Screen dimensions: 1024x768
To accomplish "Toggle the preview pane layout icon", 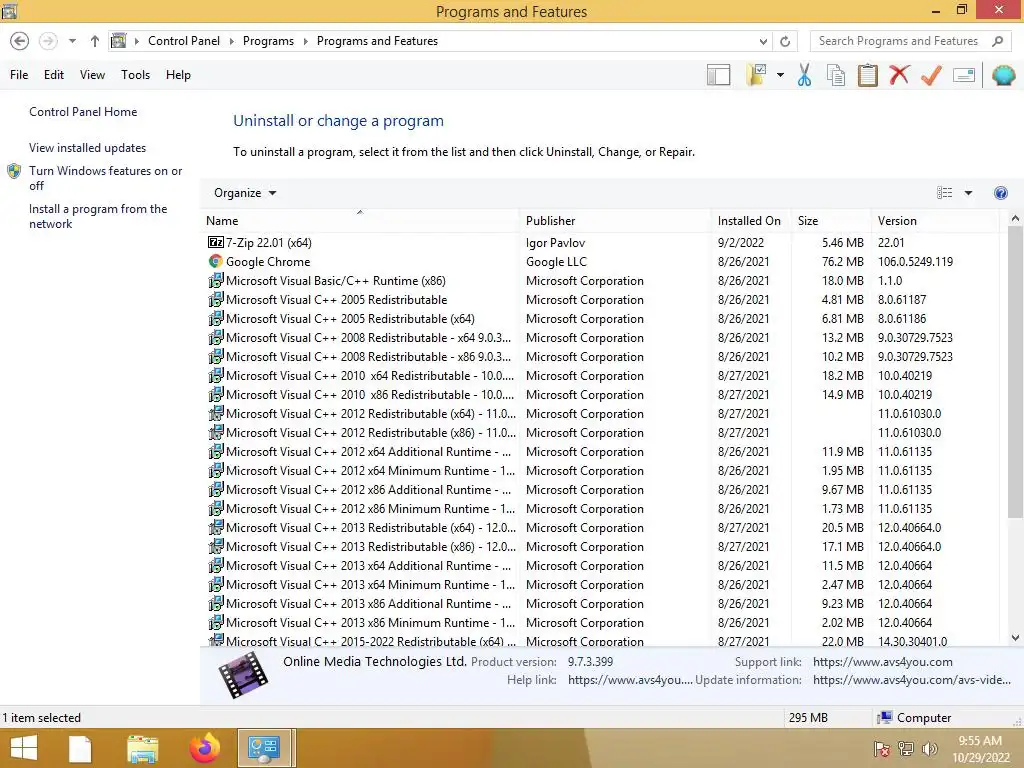I will pos(718,75).
